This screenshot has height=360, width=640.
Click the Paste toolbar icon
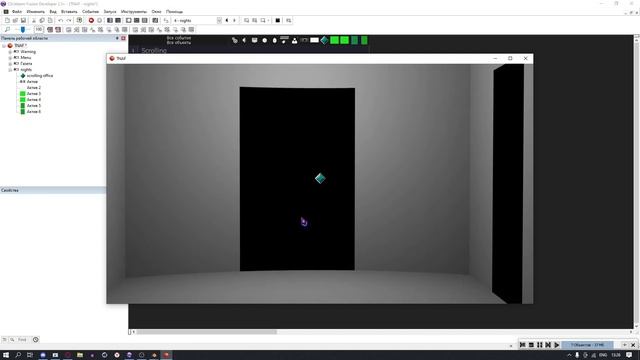point(50,20)
